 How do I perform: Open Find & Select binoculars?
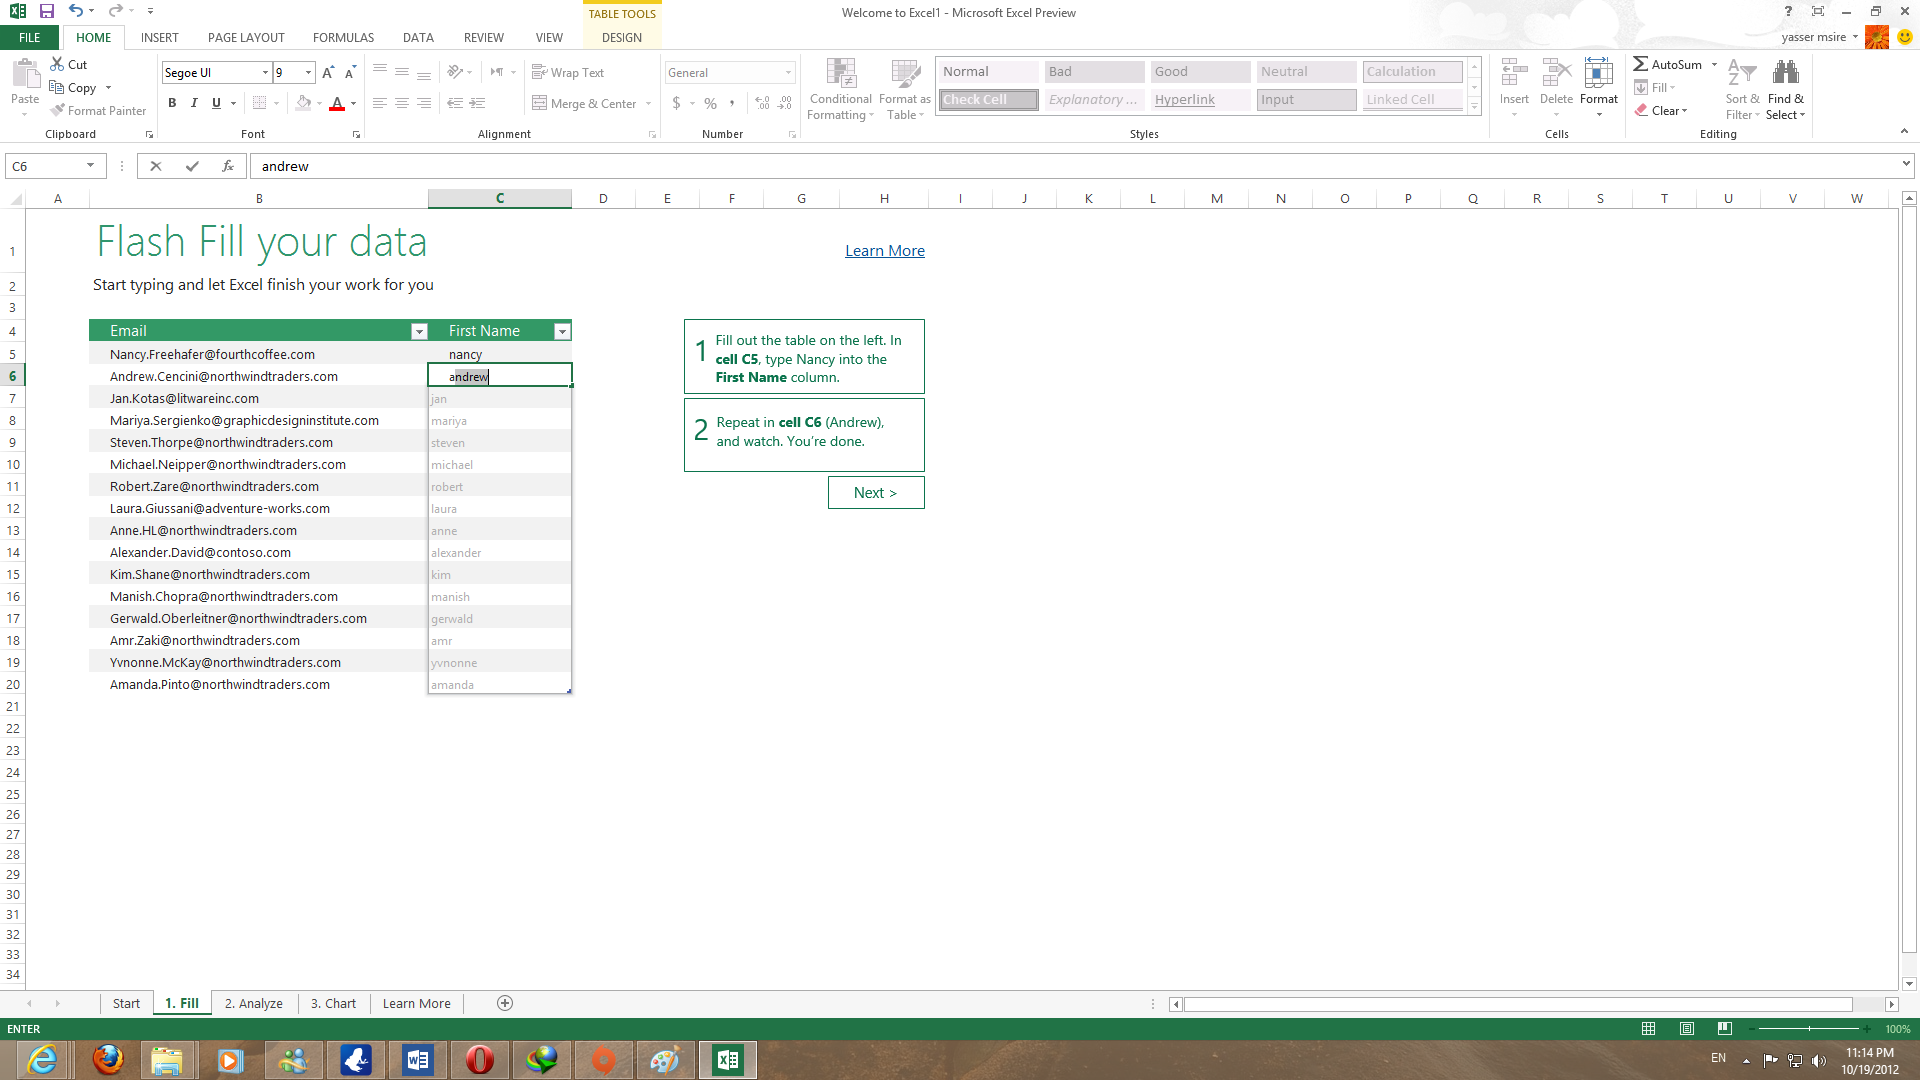tap(1786, 89)
